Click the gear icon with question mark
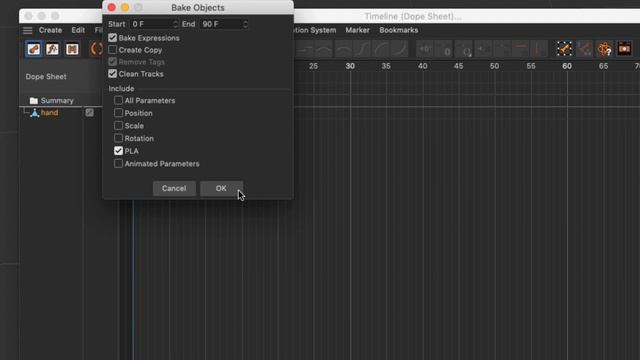 (x=604, y=49)
